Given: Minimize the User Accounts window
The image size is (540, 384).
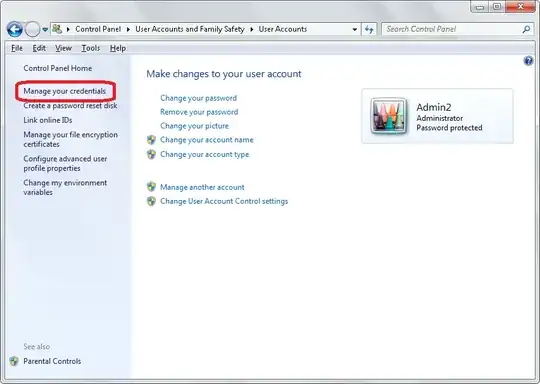Looking at the screenshot, I should 480,7.
